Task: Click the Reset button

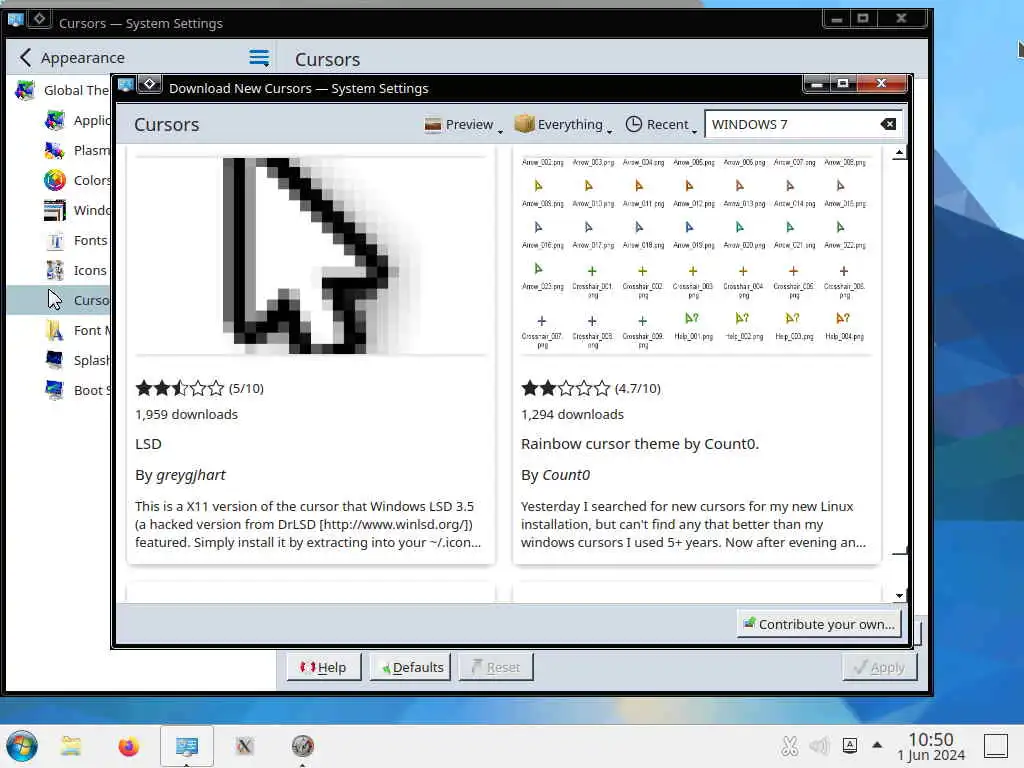Action: point(496,667)
